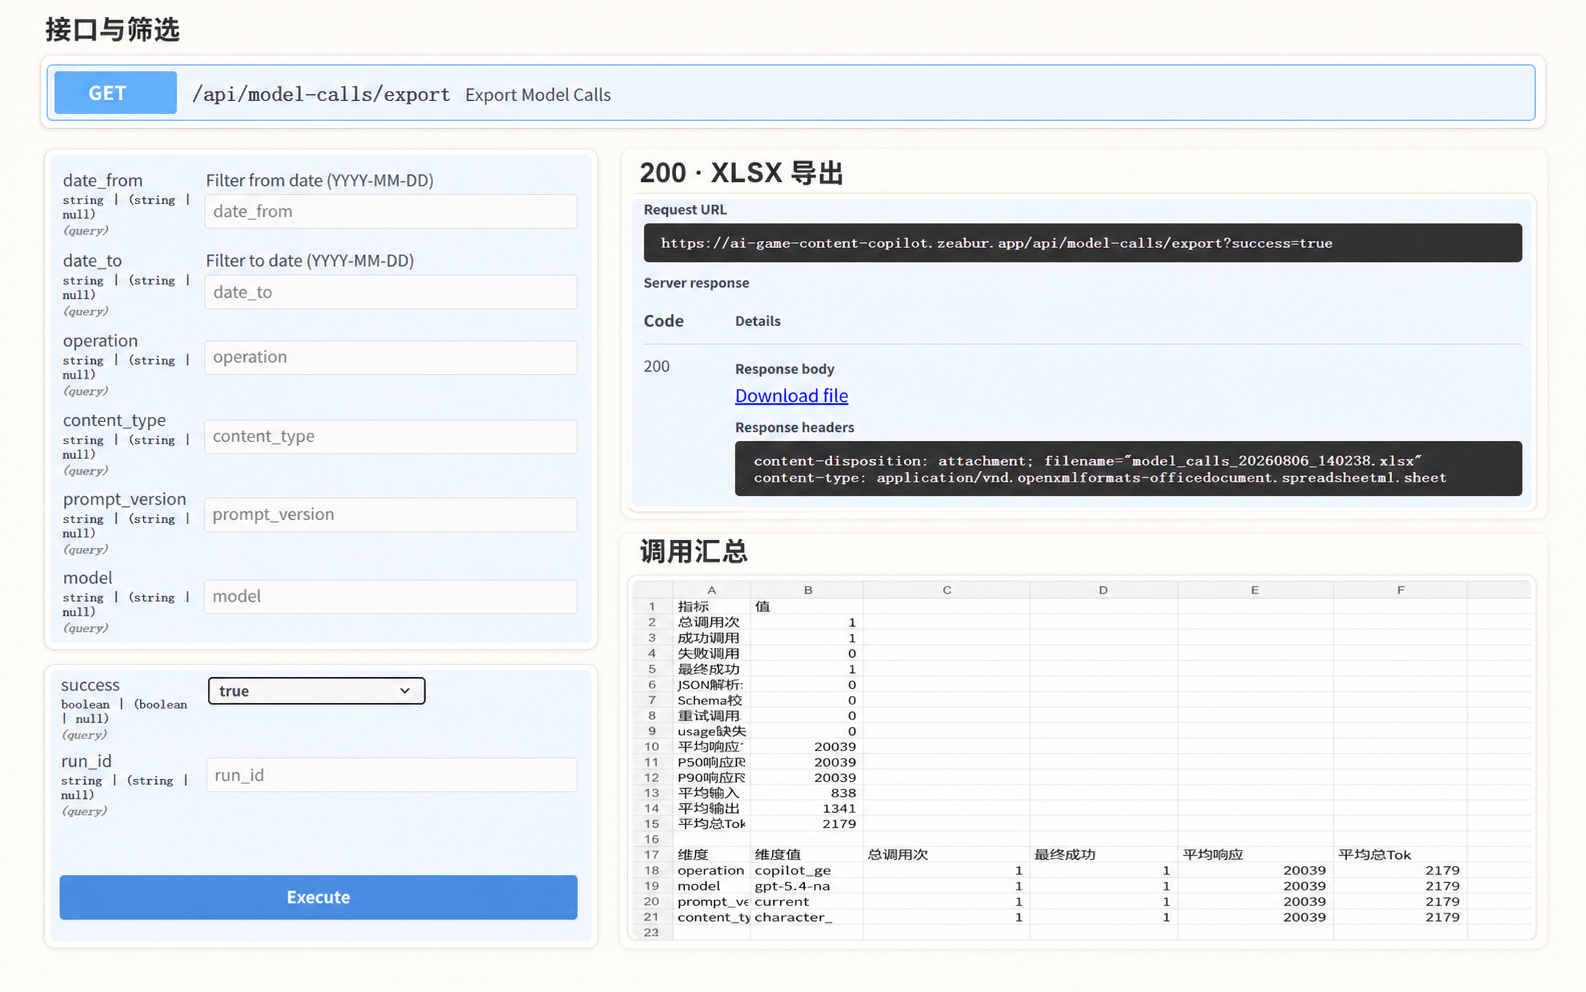The width and height of the screenshot is (1586, 992).
Task: Select spreadsheet column C header
Action: [x=946, y=590]
